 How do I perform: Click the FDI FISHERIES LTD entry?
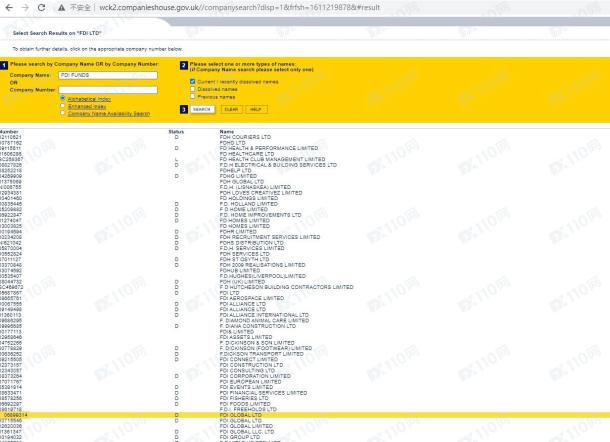point(244,398)
